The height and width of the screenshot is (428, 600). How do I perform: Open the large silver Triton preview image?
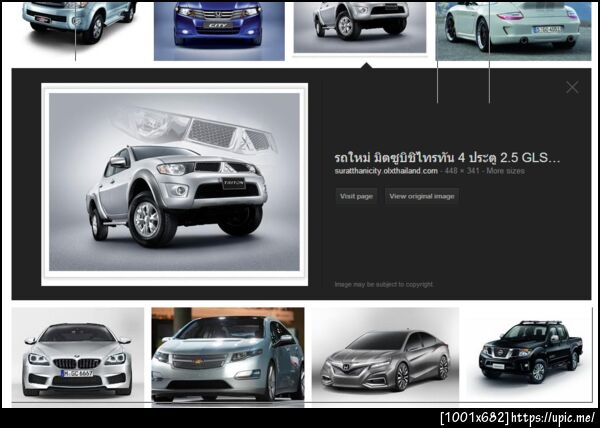174,184
